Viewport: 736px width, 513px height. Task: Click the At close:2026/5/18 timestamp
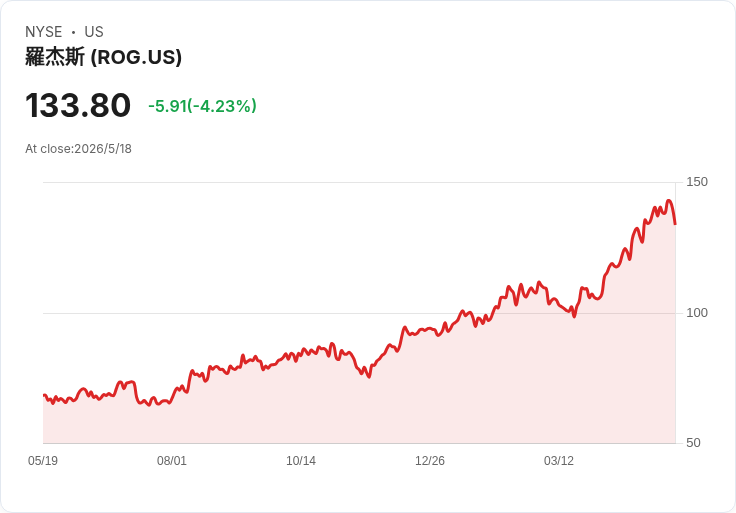pyautogui.click(x=78, y=149)
